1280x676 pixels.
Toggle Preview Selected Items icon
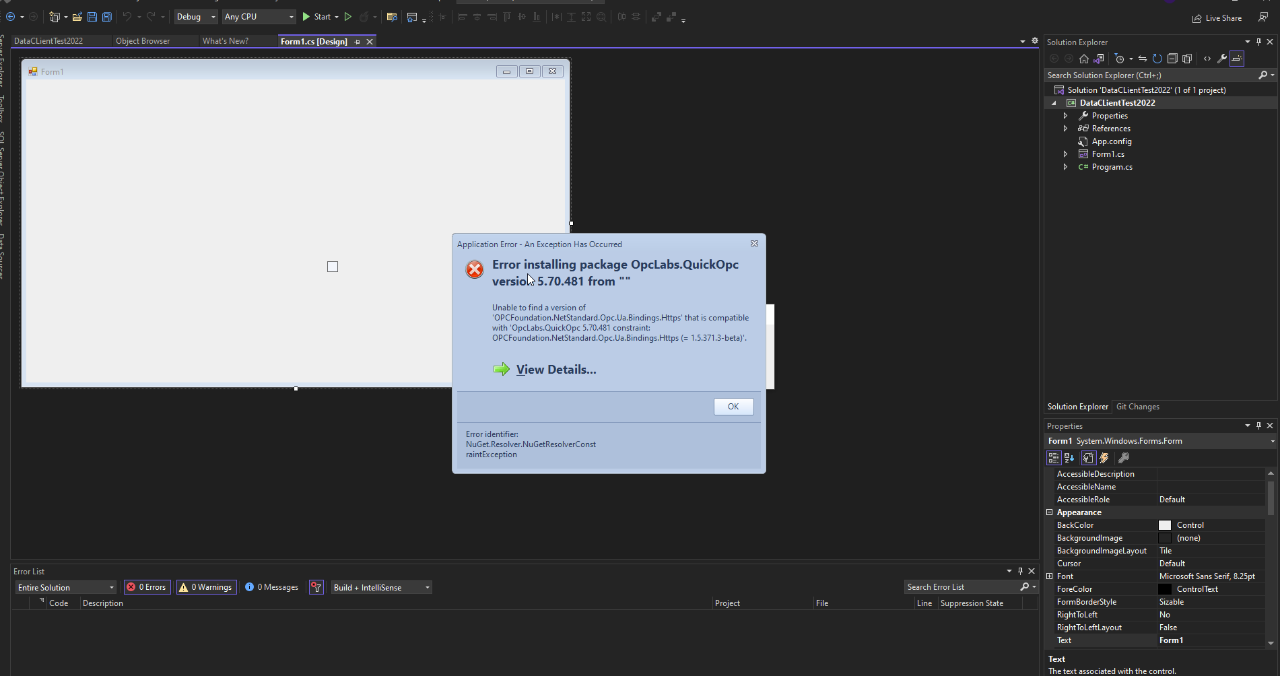(1237, 58)
